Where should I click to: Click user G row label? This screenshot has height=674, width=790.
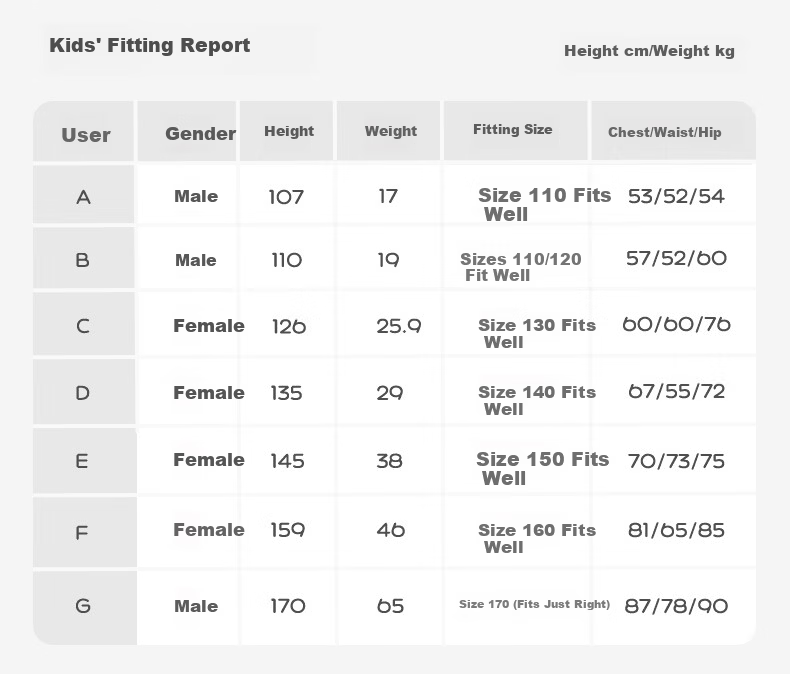[83, 605]
